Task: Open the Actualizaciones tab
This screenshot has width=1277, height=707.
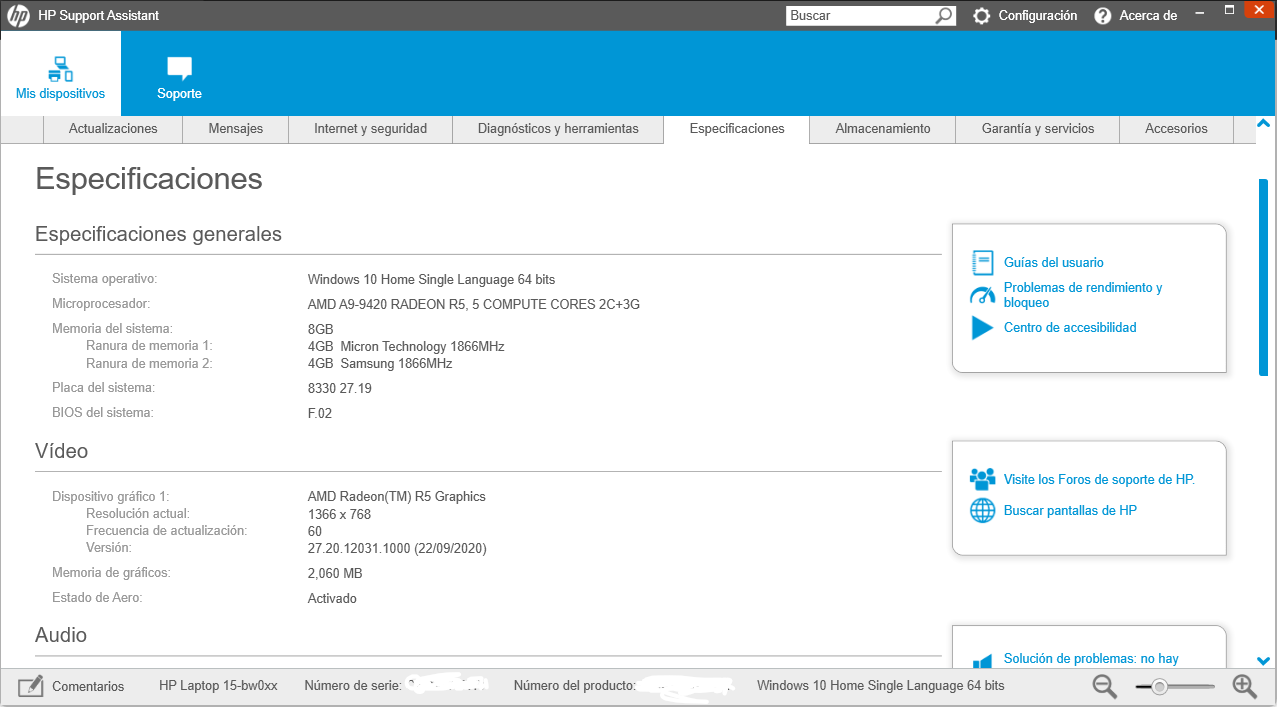Action: pyautogui.click(x=113, y=129)
